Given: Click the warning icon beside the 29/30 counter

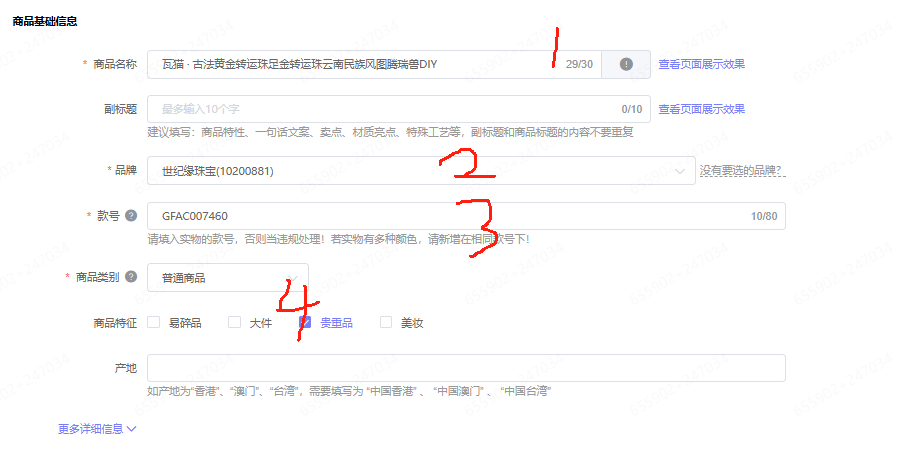Looking at the screenshot, I should (626, 64).
